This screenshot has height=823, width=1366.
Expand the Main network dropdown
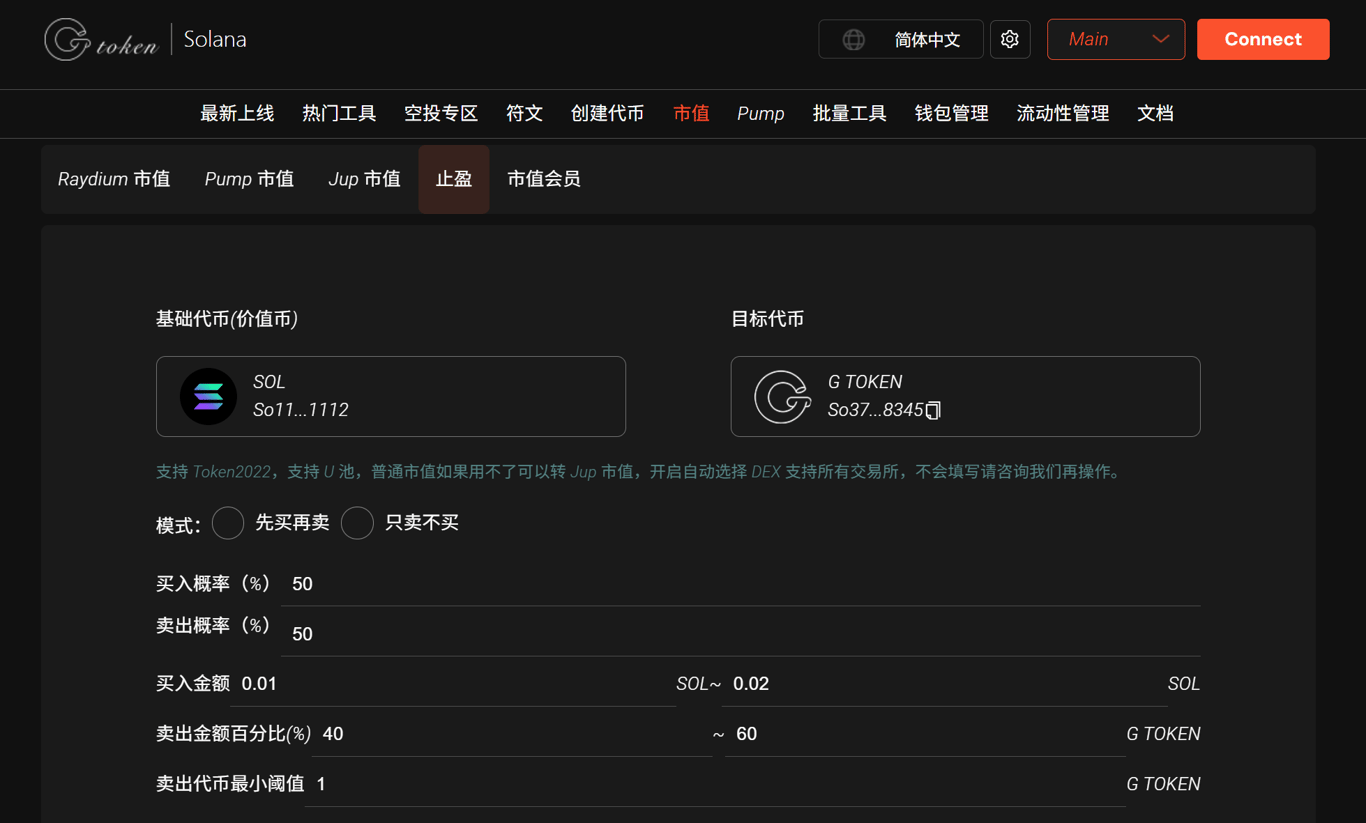(1116, 40)
